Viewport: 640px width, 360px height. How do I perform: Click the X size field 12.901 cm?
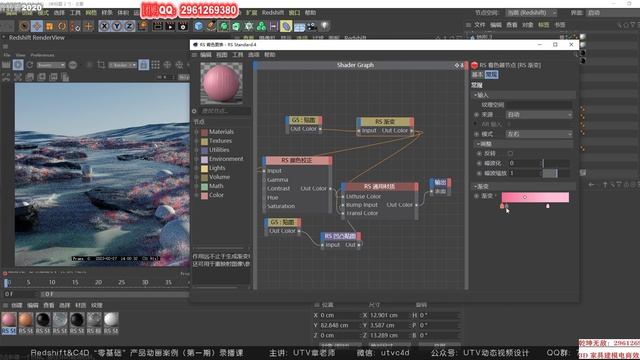point(388,315)
